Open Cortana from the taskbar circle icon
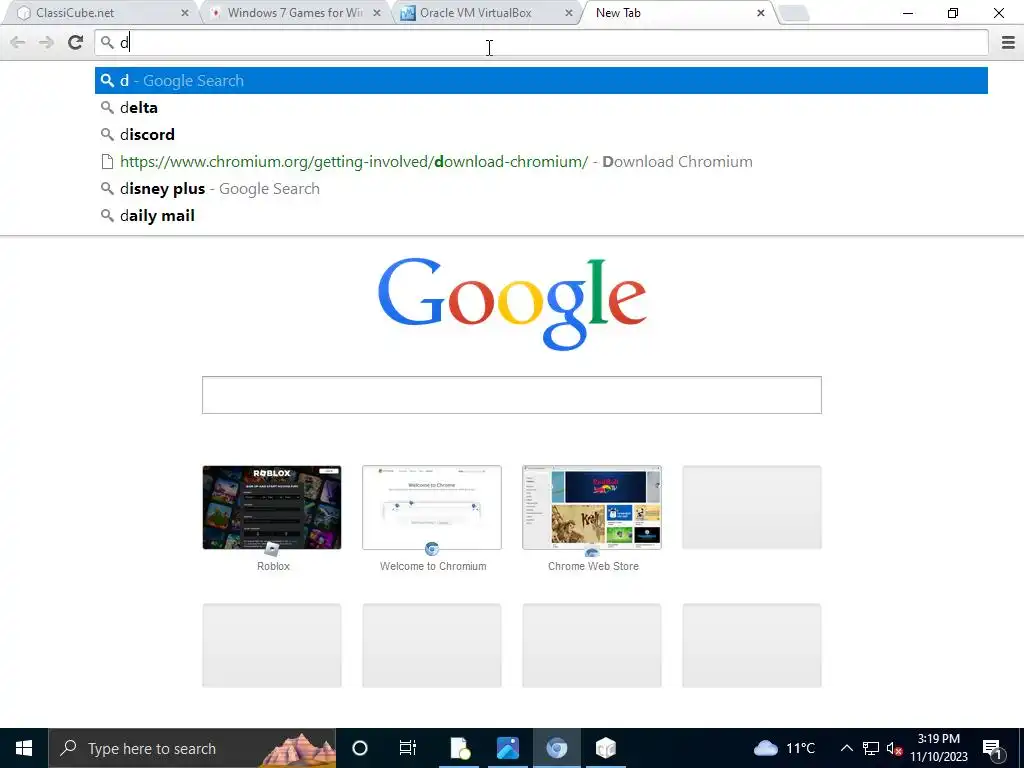Image resolution: width=1024 pixels, height=768 pixels. pos(360,748)
